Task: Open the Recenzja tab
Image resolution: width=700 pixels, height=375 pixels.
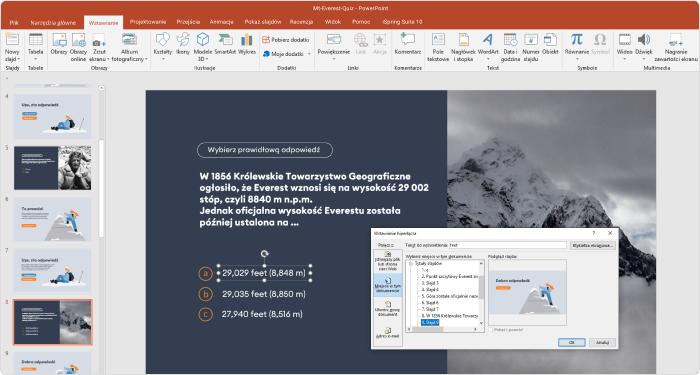Action: (301, 22)
